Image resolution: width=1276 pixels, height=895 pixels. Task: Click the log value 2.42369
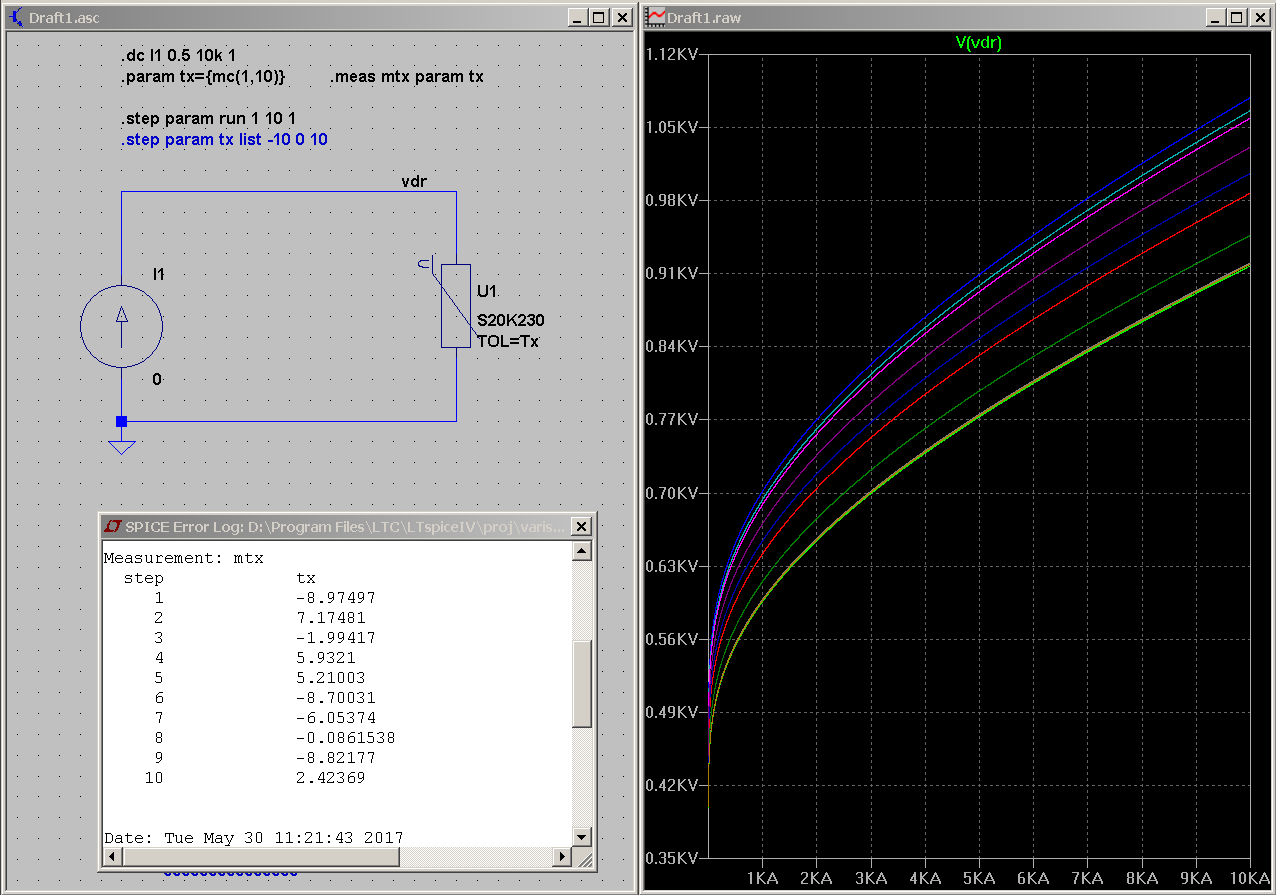[x=331, y=778]
